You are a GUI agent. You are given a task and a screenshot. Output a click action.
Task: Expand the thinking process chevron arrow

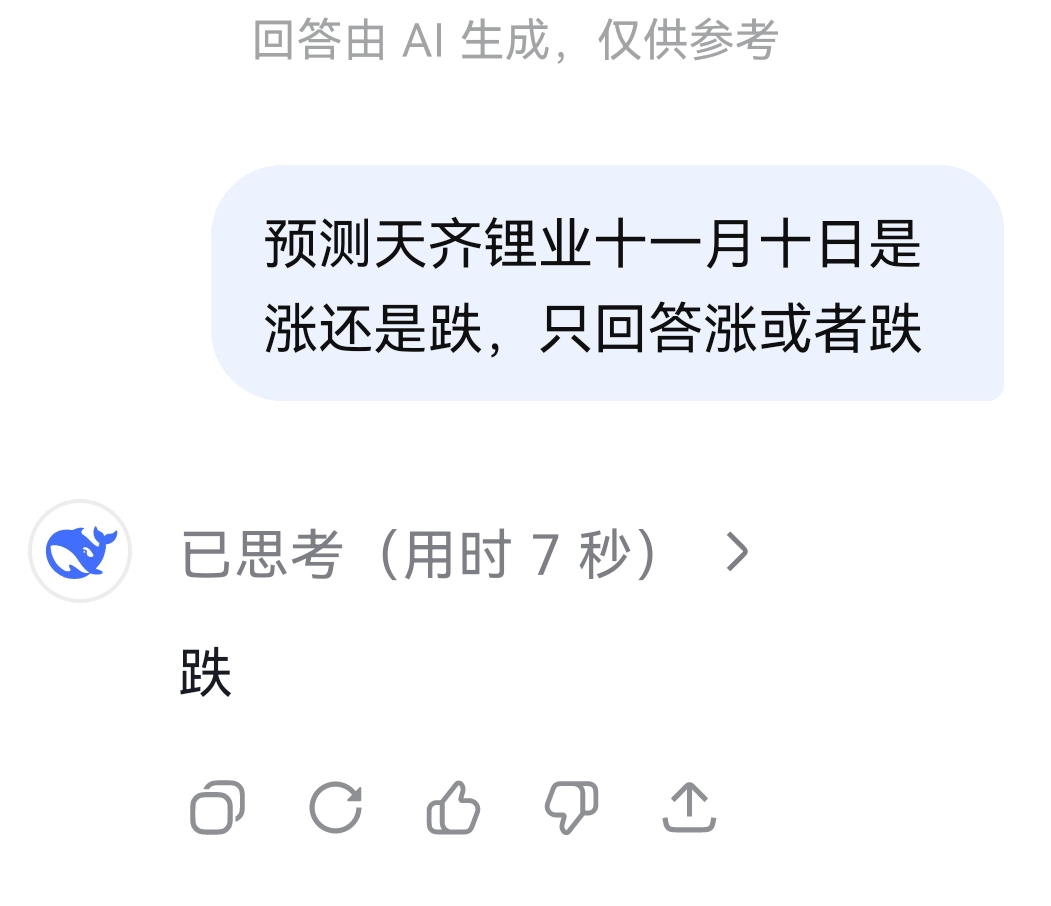pyautogui.click(x=737, y=552)
